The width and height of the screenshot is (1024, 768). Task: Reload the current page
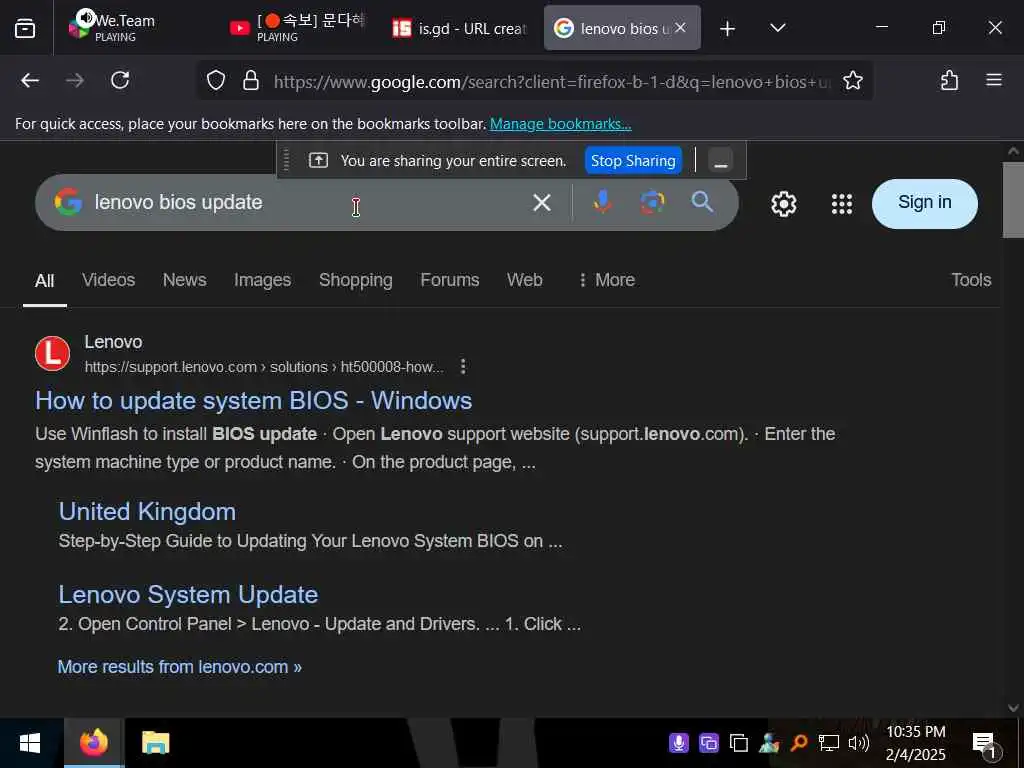click(x=120, y=80)
